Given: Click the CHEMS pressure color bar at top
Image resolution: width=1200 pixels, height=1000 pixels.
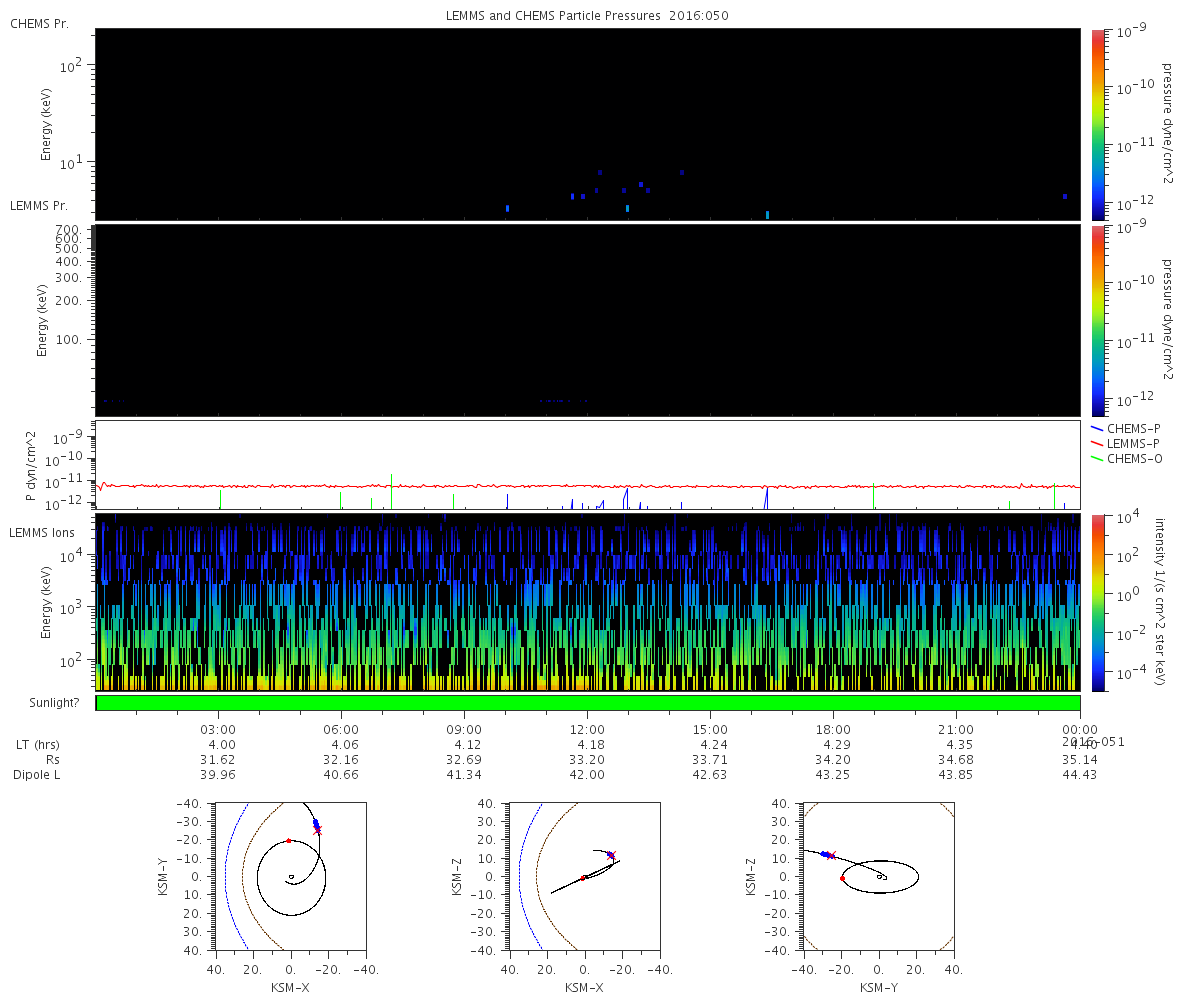Looking at the screenshot, I should 1097,123.
